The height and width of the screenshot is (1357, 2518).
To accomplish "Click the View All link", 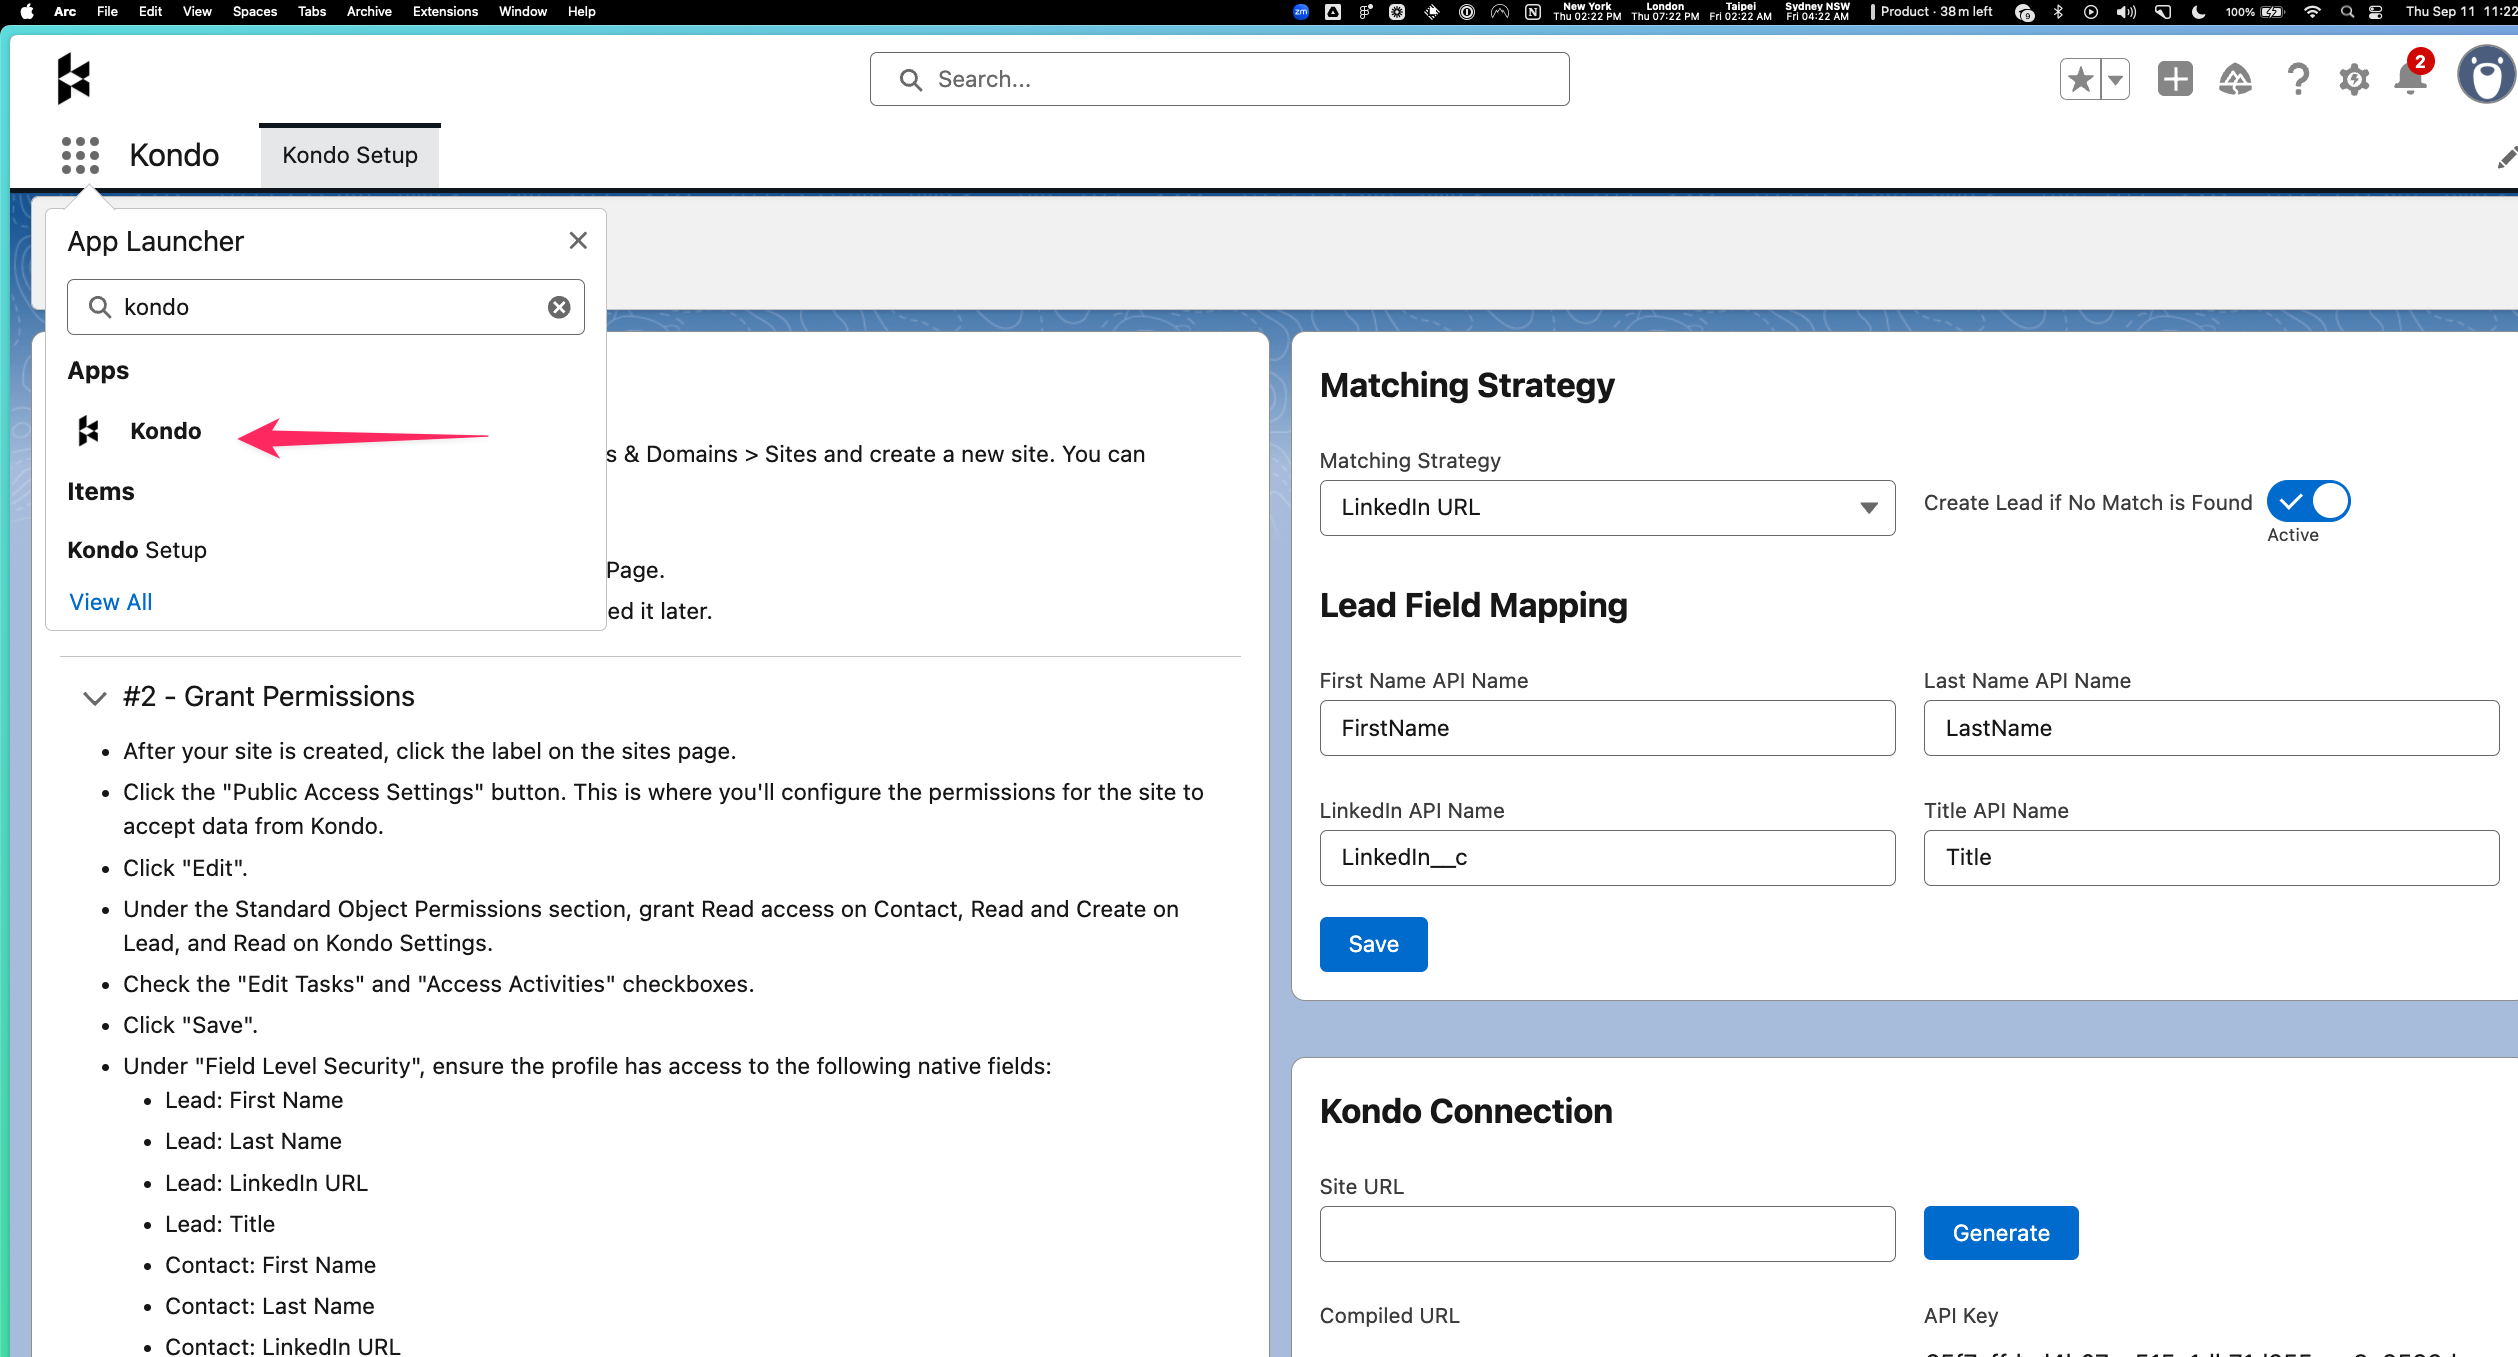I will click(x=111, y=602).
